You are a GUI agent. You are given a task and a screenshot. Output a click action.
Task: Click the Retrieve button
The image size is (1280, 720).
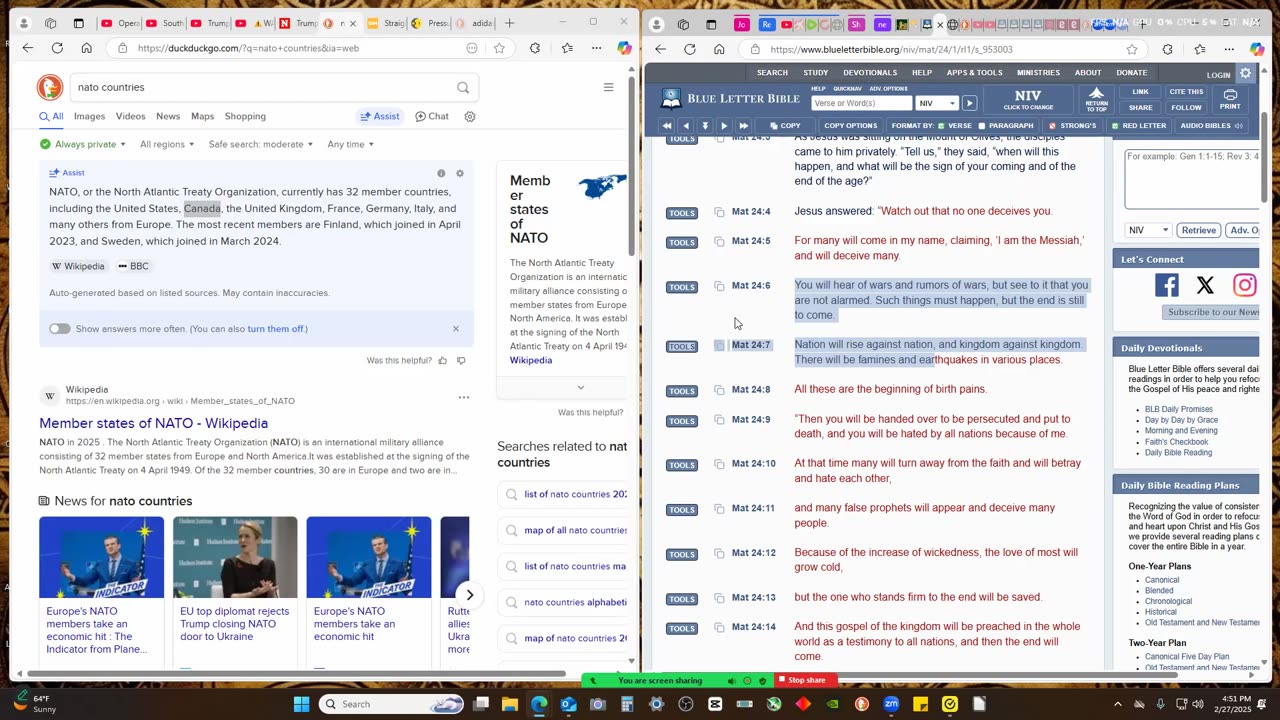(x=1198, y=230)
